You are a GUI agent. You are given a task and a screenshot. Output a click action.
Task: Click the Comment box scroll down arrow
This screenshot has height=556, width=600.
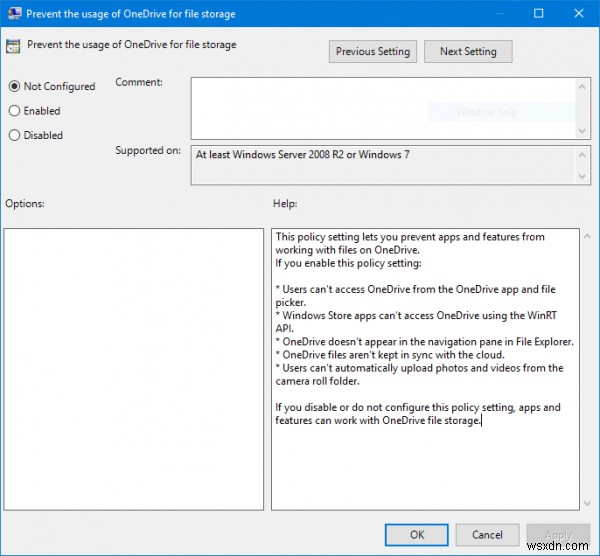582,131
